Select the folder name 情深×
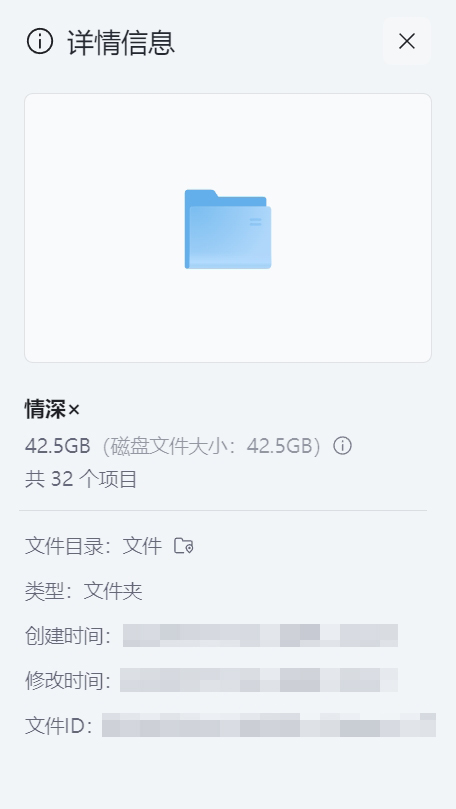 52,410
